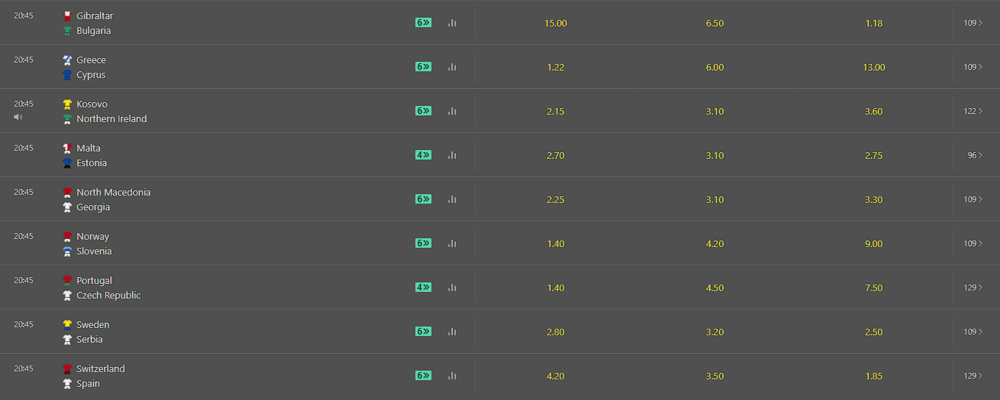The height and width of the screenshot is (400, 1000).
Task: Click the 6» badge for North Macedonia vs Georgia
Action: tap(423, 199)
